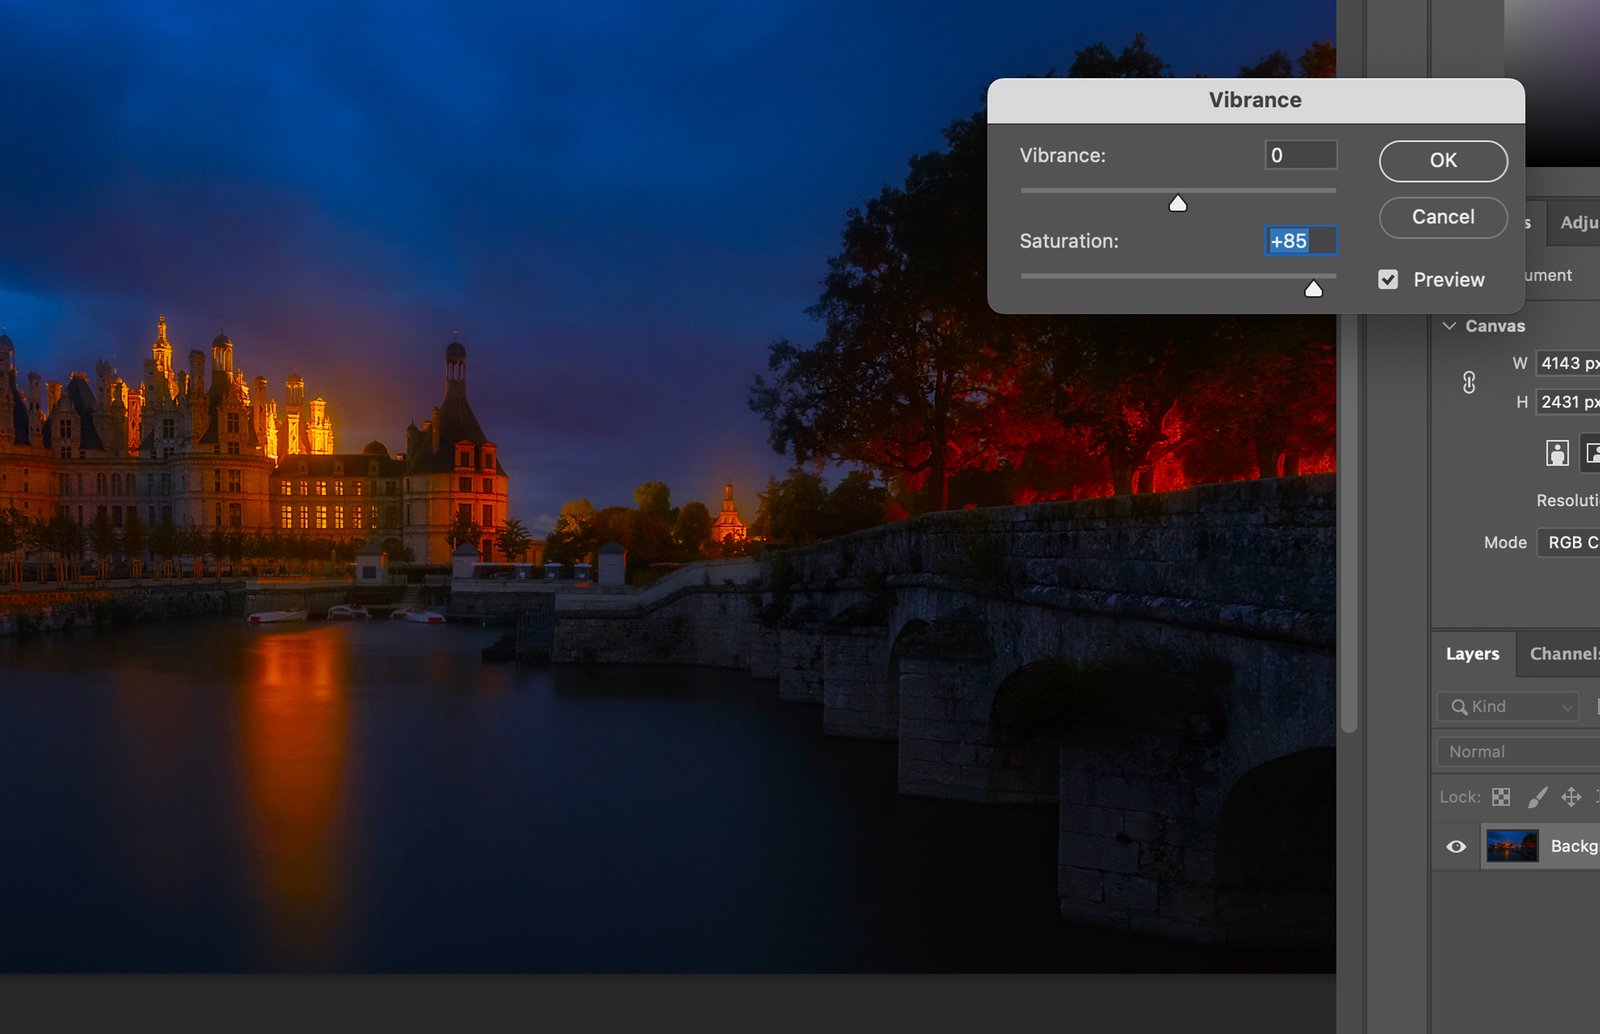Screen dimensions: 1600x1034
Task: Hide the Background layer with eye icon
Action: click(1456, 847)
